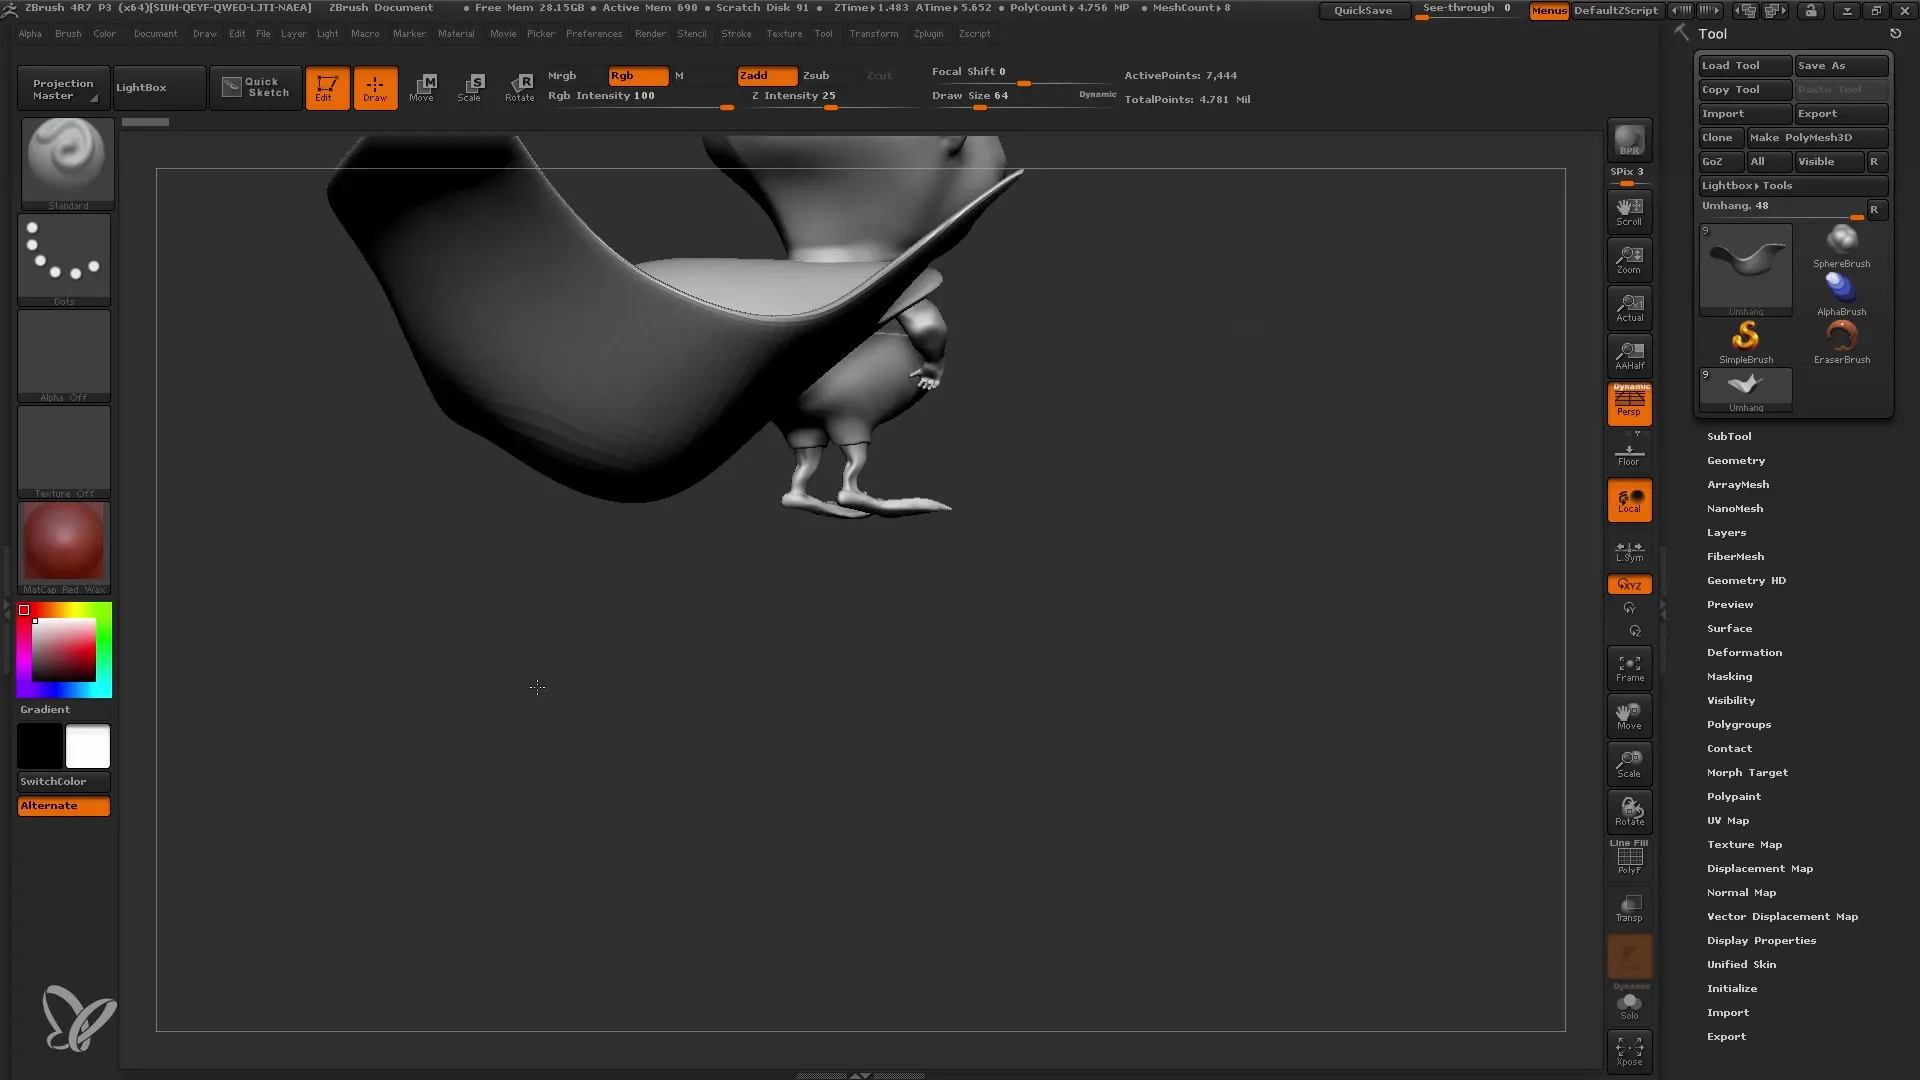
Task: Open the Preferences menu
Action: [x=594, y=34]
